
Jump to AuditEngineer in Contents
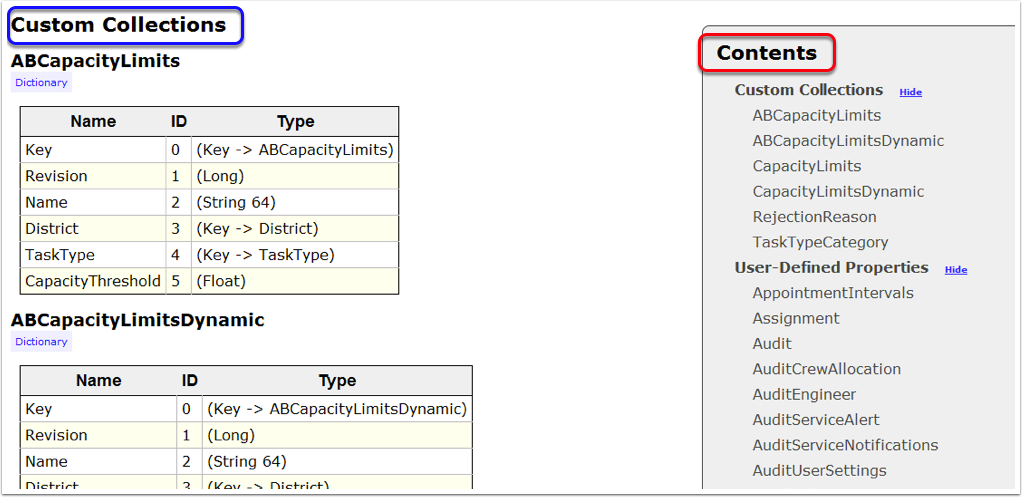pos(804,395)
